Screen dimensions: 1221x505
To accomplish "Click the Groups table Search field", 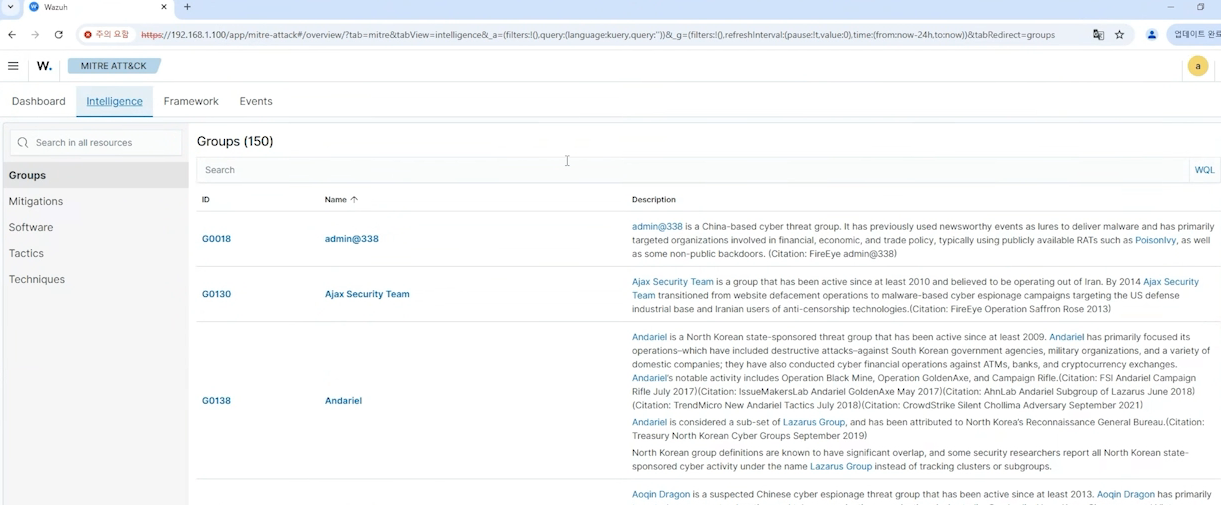I will pyautogui.click(x=692, y=170).
